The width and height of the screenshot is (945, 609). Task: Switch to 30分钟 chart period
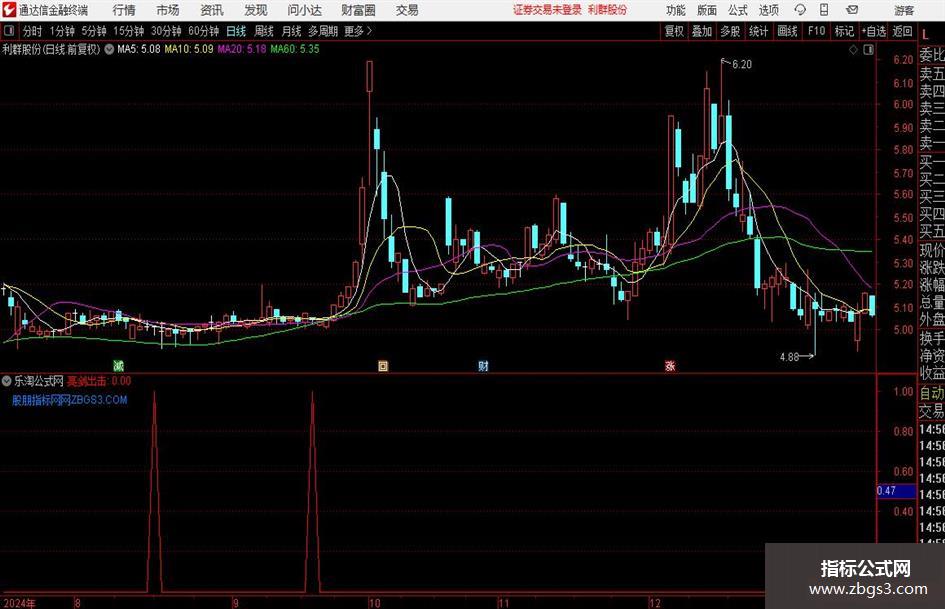click(166, 31)
